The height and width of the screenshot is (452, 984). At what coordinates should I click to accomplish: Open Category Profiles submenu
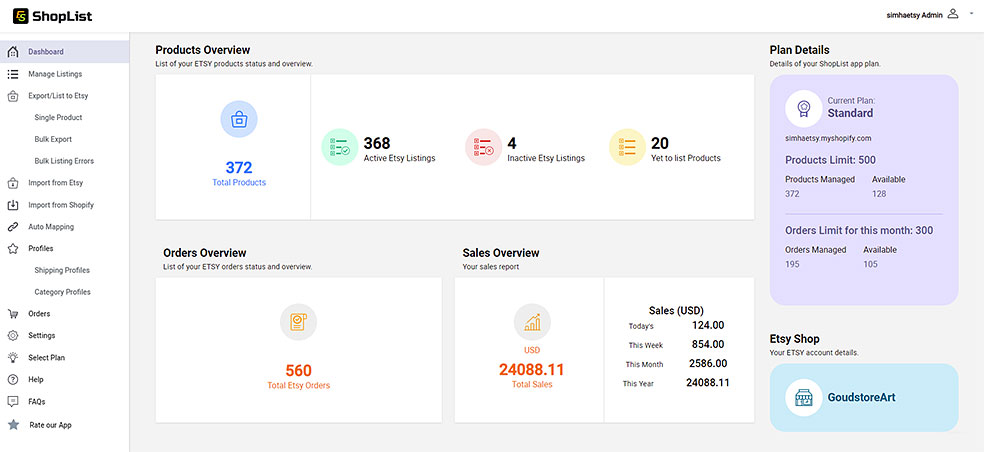(63, 292)
